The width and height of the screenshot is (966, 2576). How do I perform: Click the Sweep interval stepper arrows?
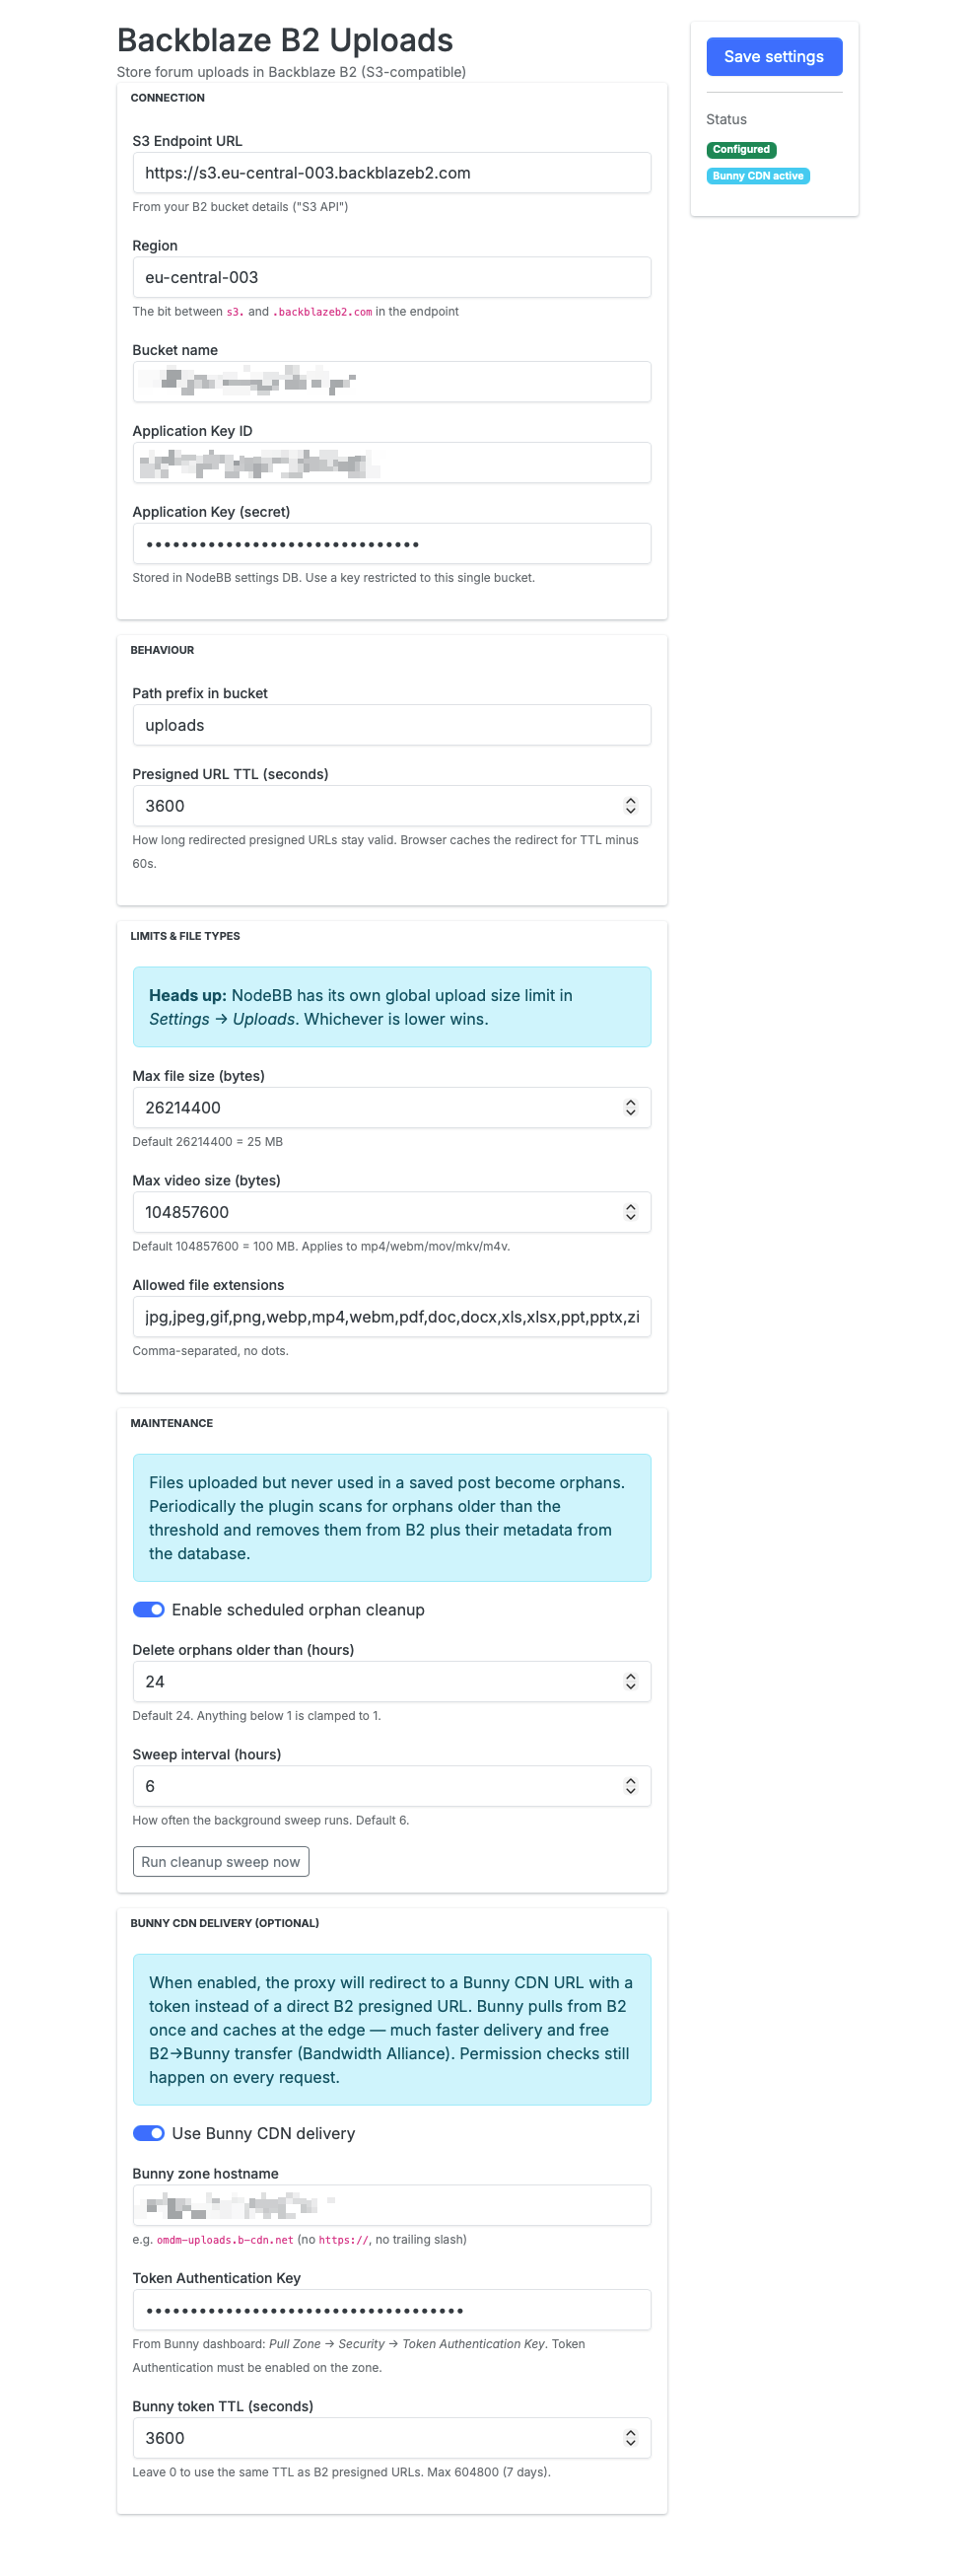click(630, 1786)
